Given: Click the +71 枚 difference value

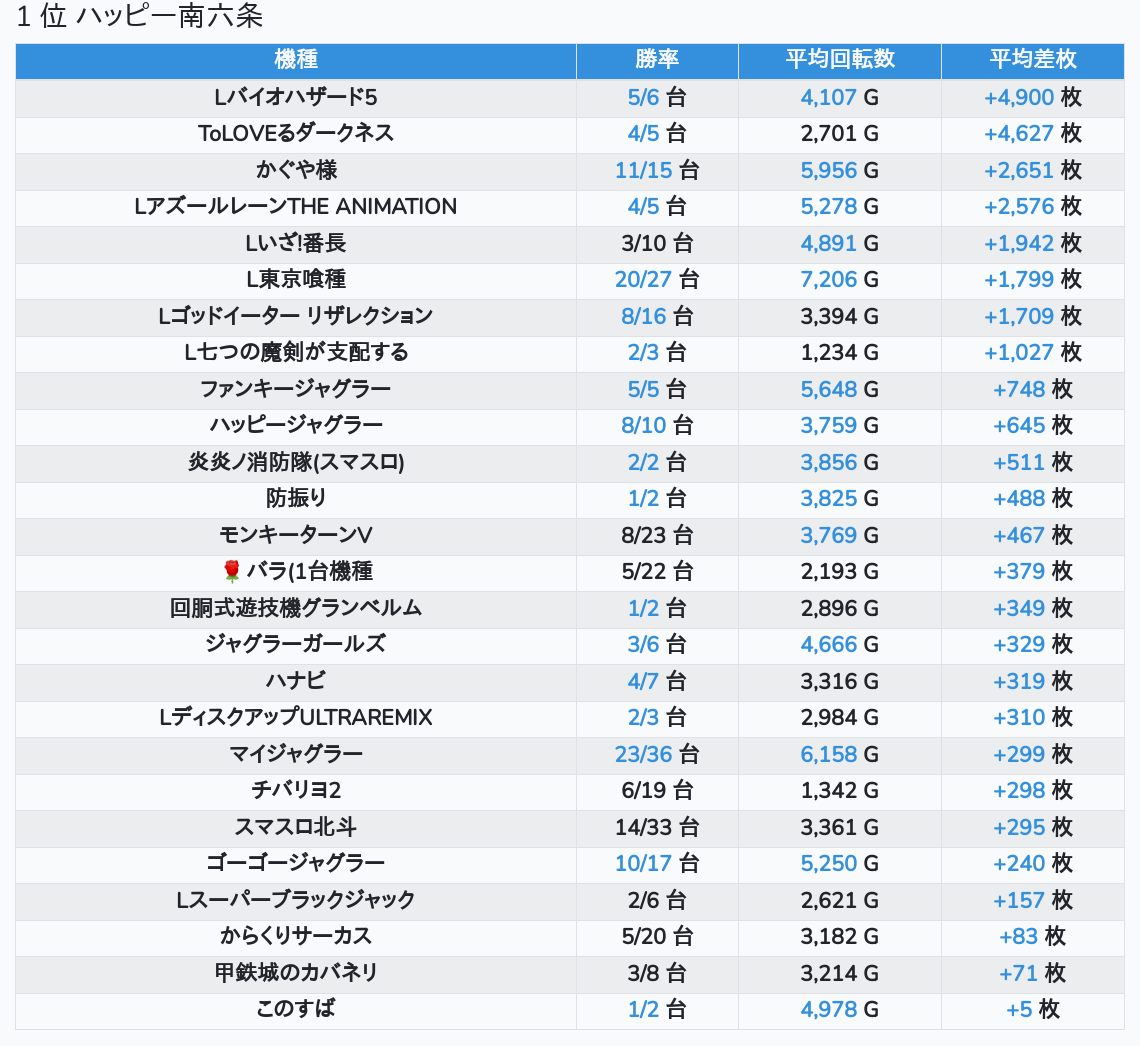Looking at the screenshot, I should click(1032, 973).
